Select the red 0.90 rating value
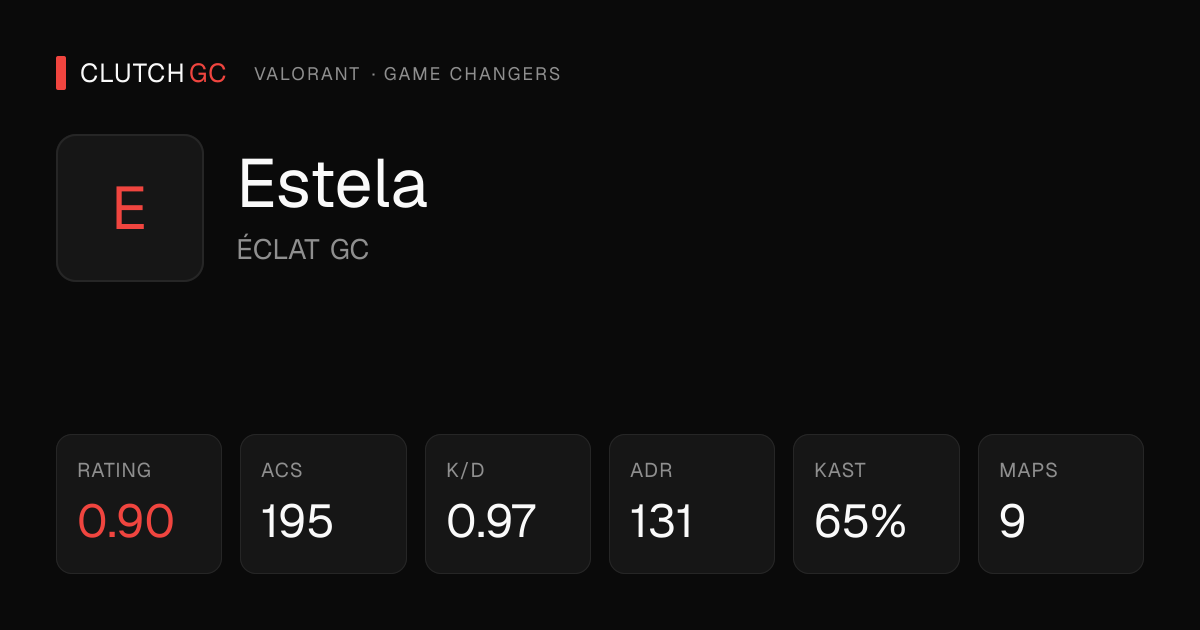1200x630 pixels. [126, 521]
